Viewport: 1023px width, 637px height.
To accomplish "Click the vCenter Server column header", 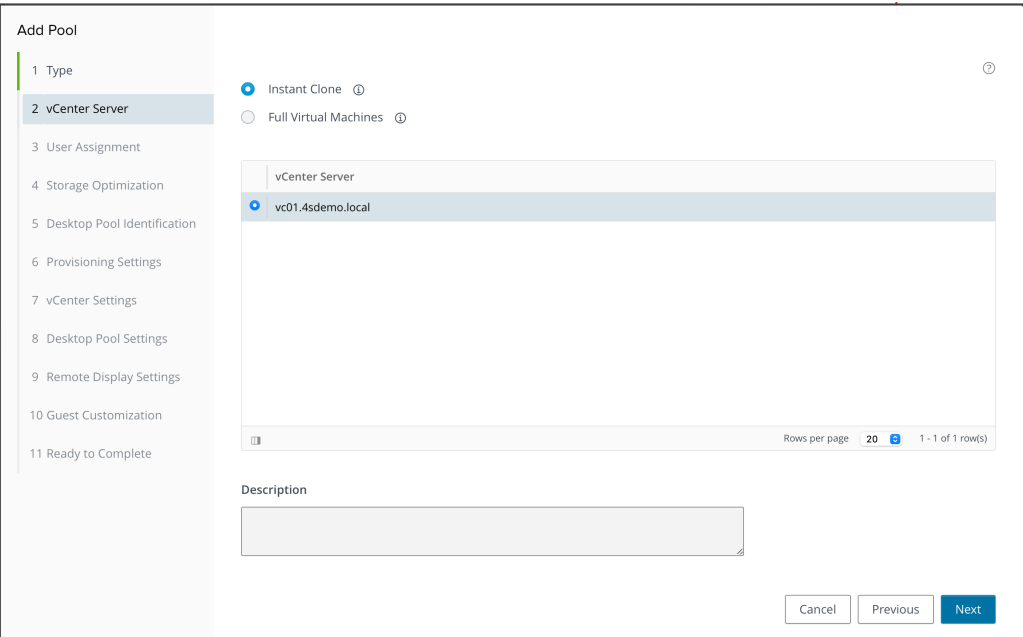I will pos(315,177).
